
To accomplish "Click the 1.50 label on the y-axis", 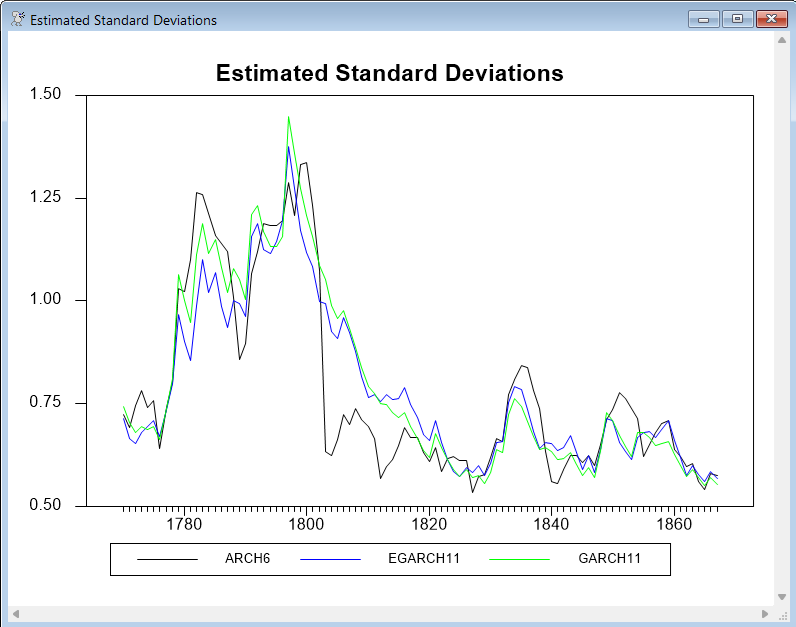I will [x=44, y=95].
